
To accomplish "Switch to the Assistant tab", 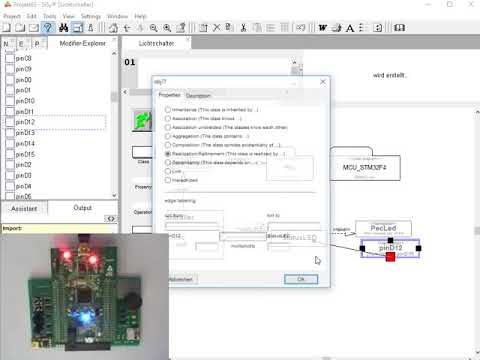I will [x=24, y=208].
